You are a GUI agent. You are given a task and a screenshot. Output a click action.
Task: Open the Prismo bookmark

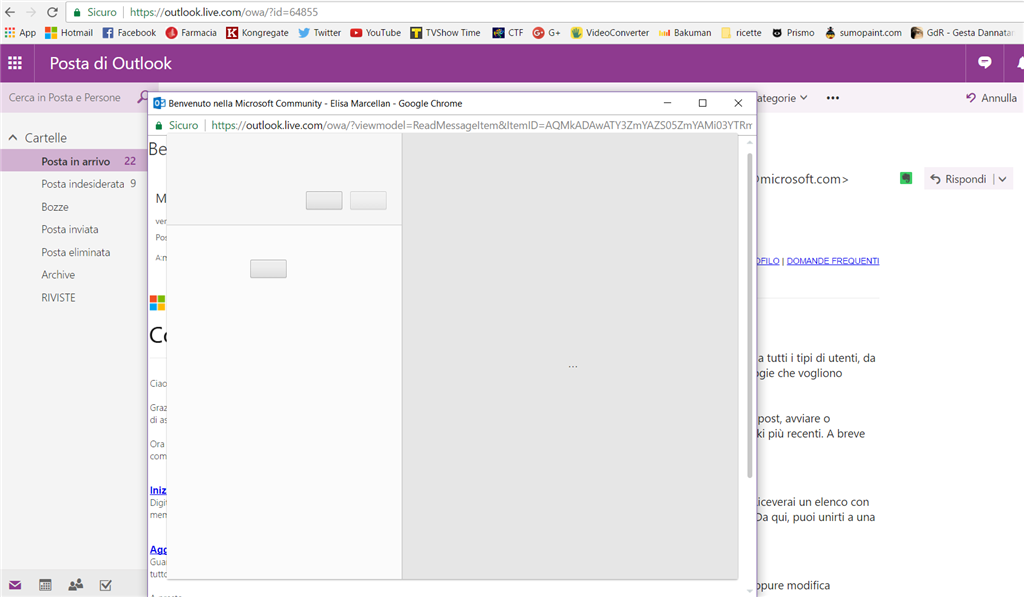793,33
